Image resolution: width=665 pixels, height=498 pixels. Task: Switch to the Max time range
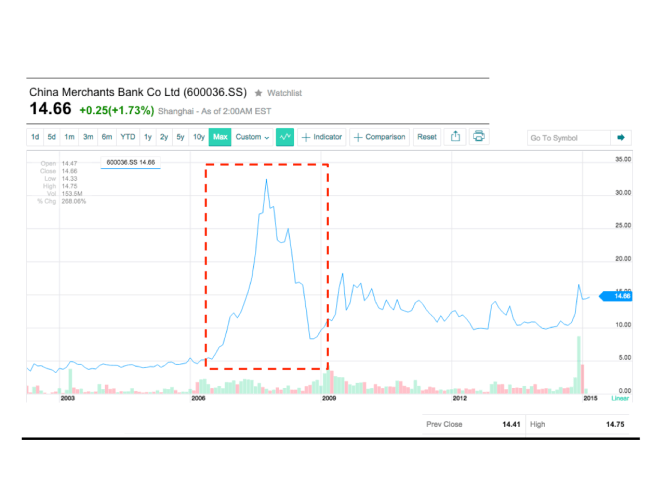pos(220,137)
